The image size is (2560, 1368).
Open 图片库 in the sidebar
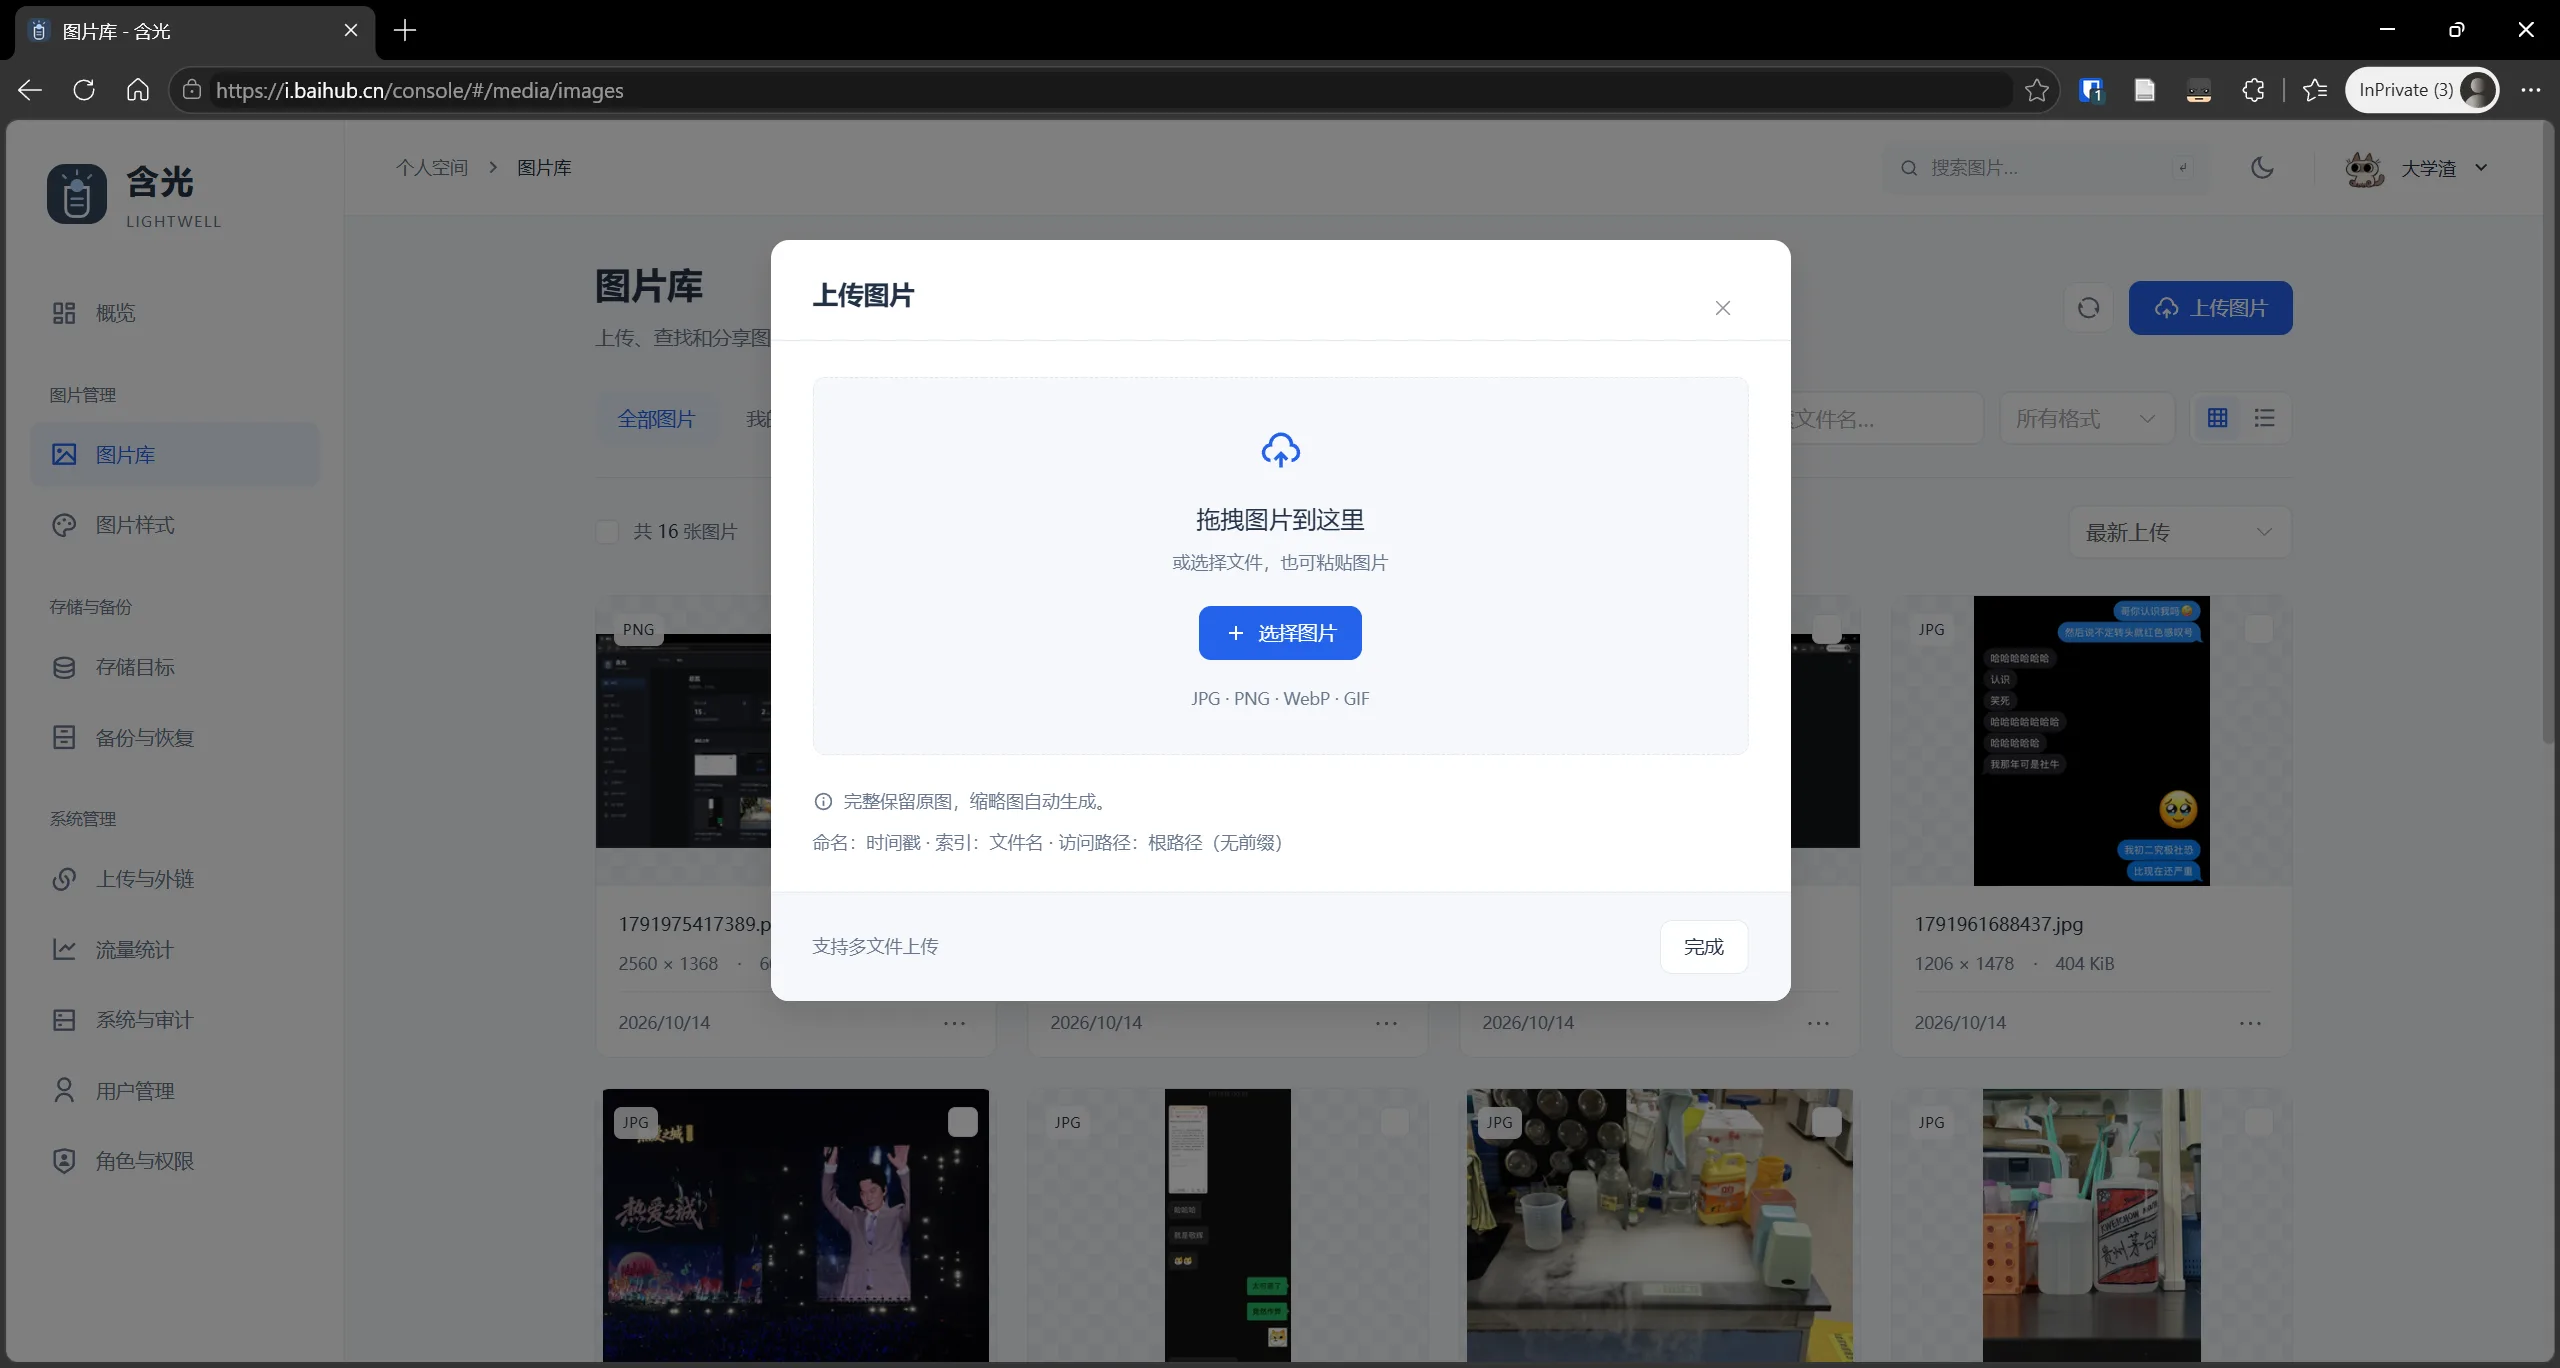[175, 454]
